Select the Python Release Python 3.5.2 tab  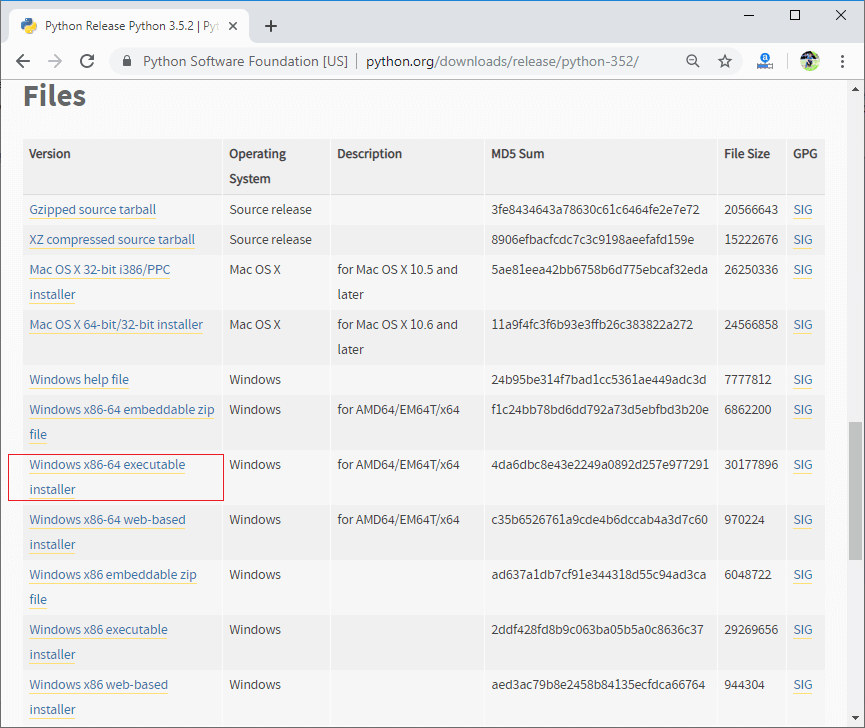(129, 26)
